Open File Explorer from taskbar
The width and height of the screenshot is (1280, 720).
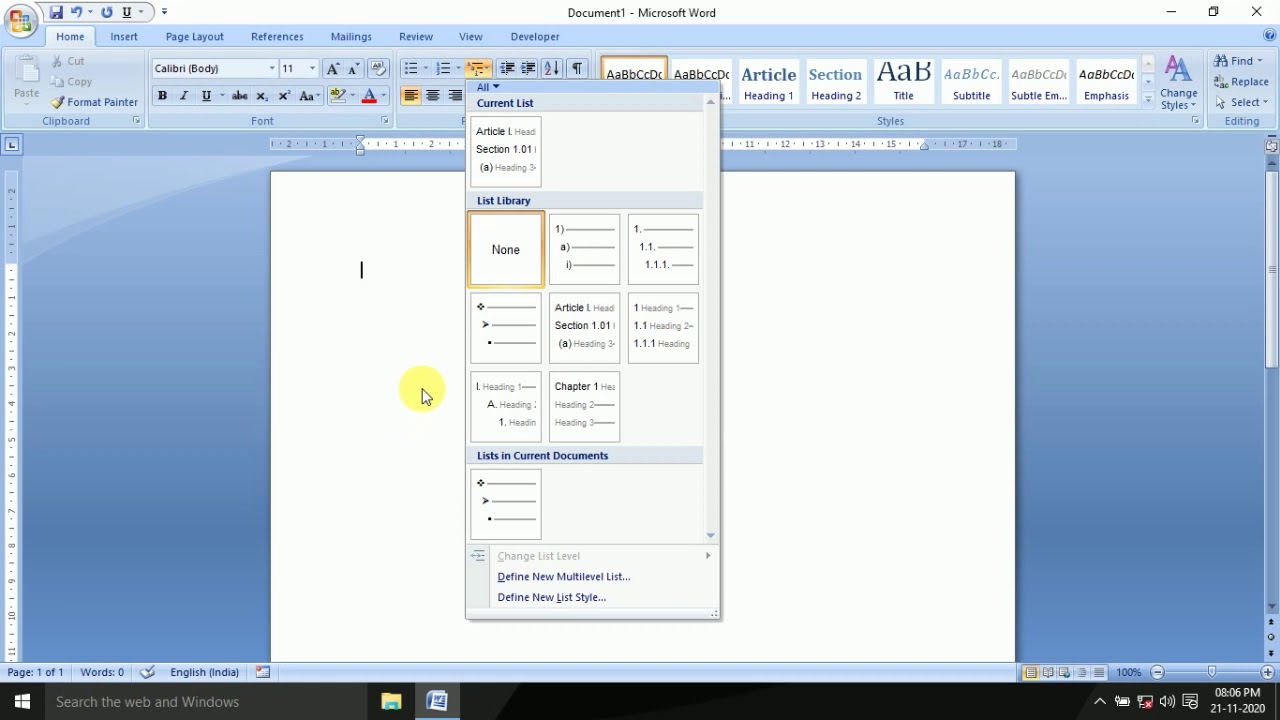[x=391, y=702]
